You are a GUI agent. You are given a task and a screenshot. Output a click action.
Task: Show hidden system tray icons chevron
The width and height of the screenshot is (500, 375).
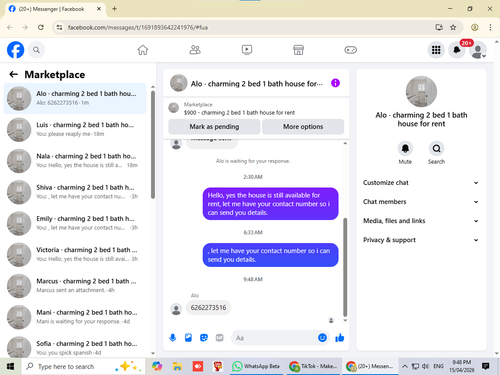(404, 366)
